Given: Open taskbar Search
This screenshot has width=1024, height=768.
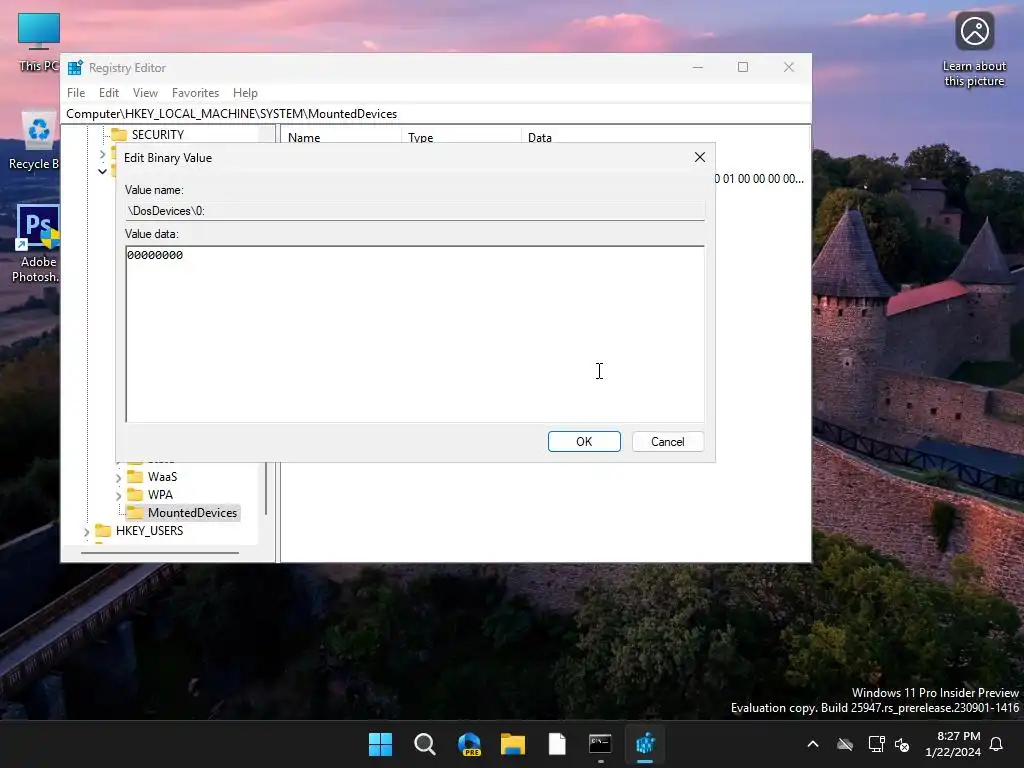Looking at the screenshot, I should (424, 744).
